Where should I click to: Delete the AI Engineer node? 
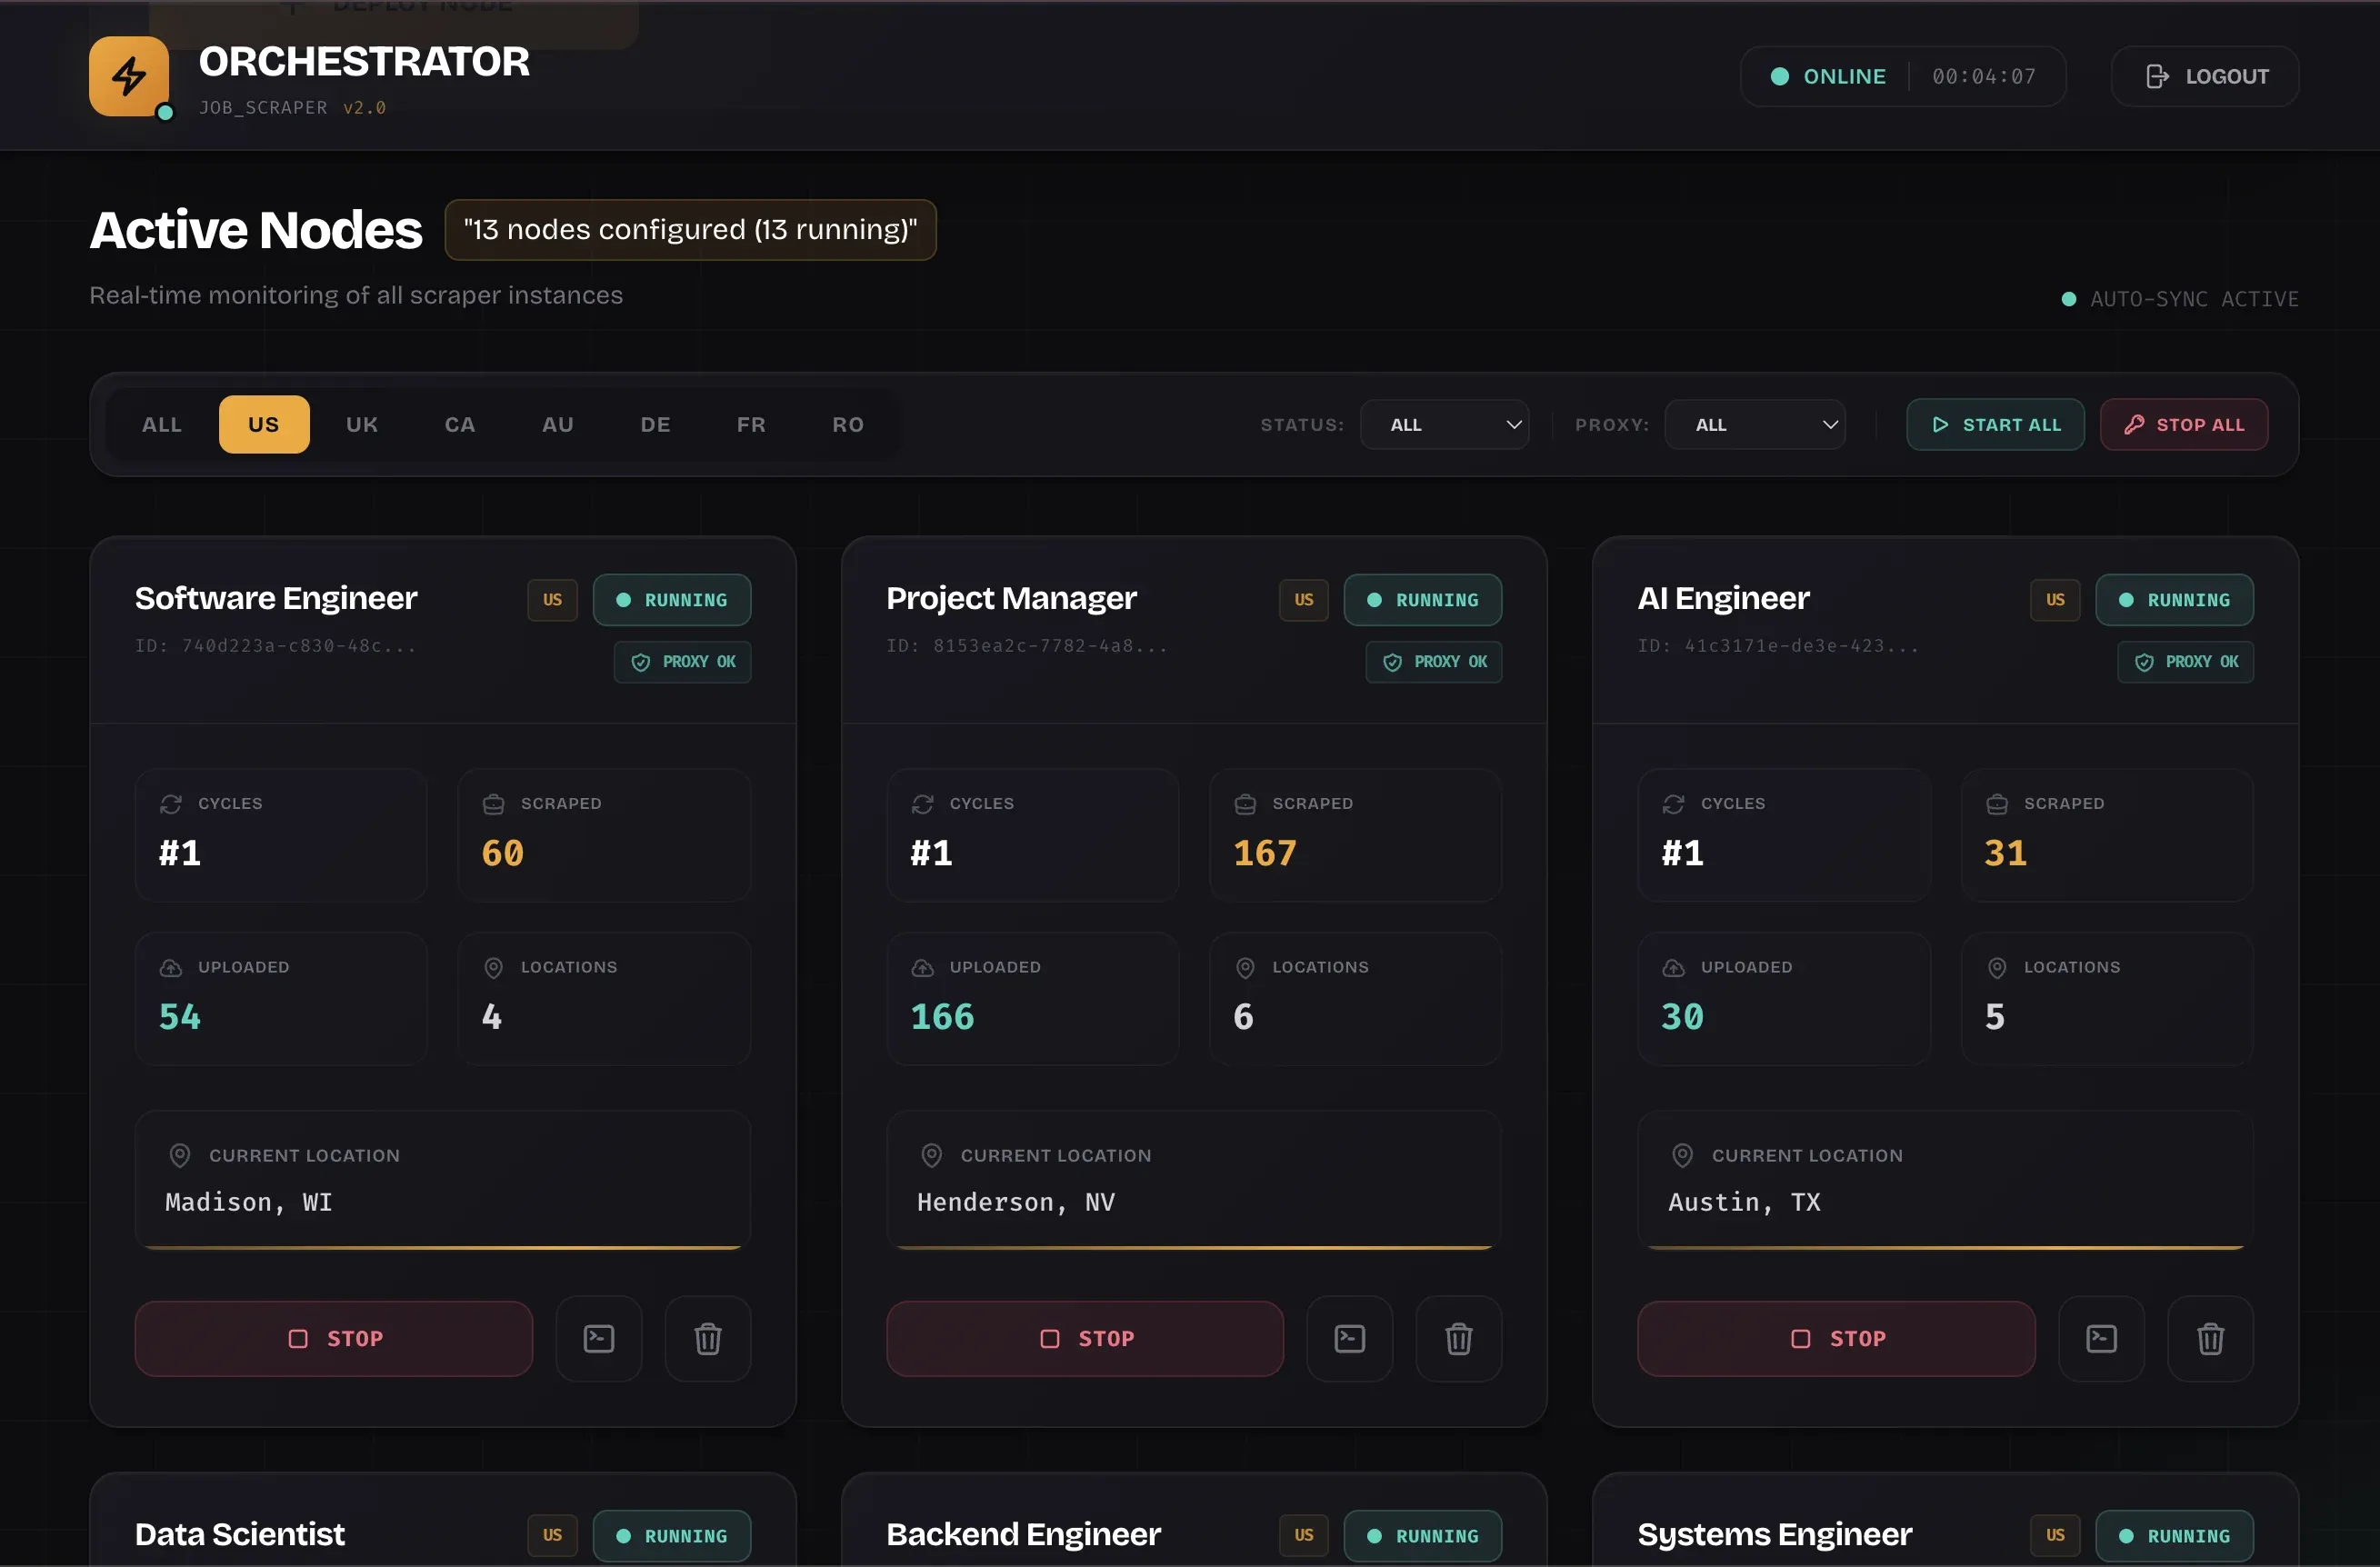click(x=2210, y=1338)
